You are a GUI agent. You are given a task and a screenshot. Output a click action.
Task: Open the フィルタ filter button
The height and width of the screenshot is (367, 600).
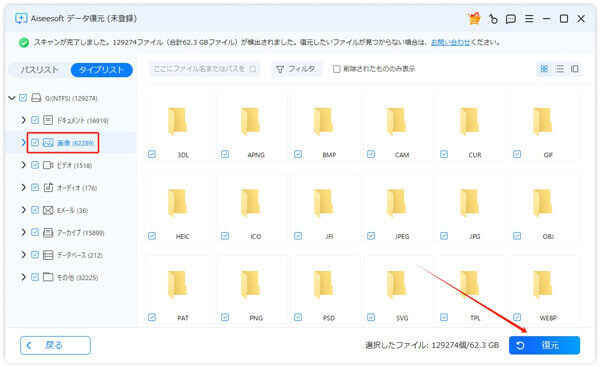[296, 69]
